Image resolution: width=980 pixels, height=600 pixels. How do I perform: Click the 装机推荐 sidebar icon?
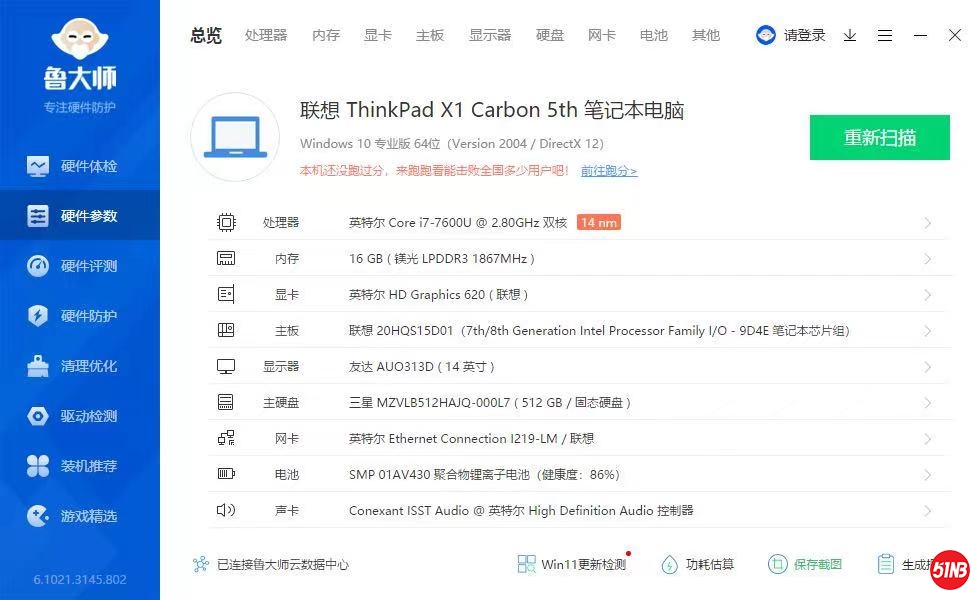click(x=38, y=466)
